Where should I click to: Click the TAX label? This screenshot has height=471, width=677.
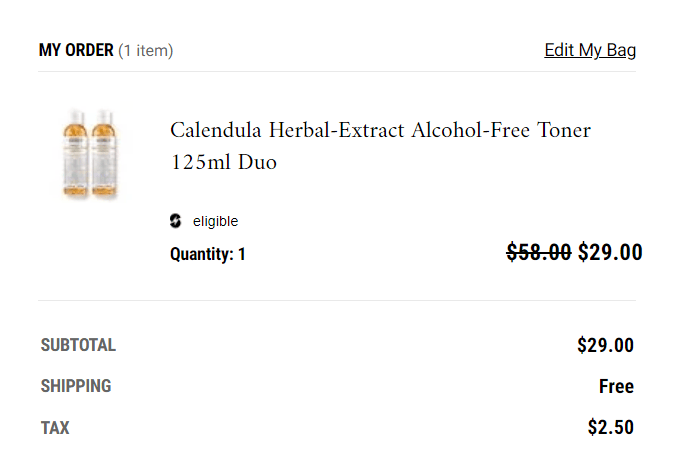click(55, 428)
